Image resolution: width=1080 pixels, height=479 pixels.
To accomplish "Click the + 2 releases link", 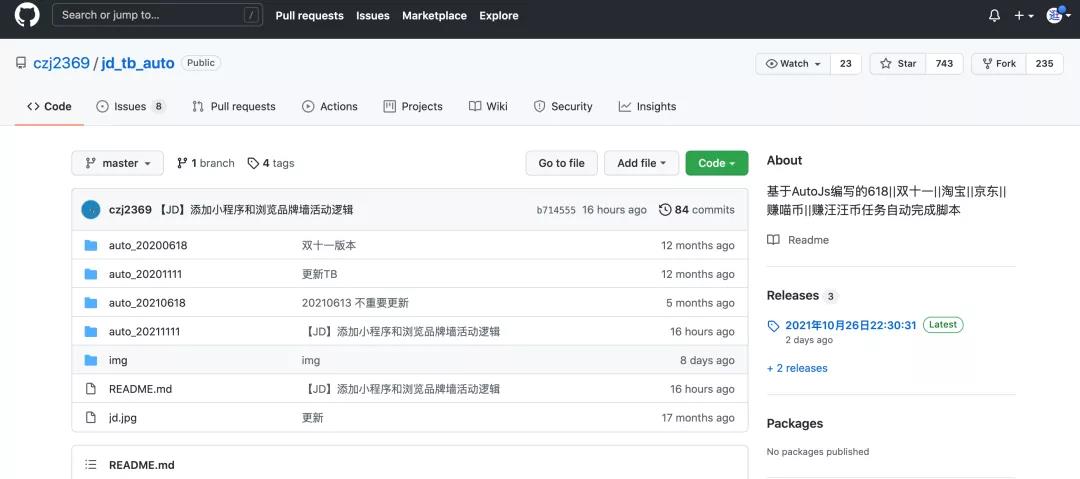I will coord(797,368).
